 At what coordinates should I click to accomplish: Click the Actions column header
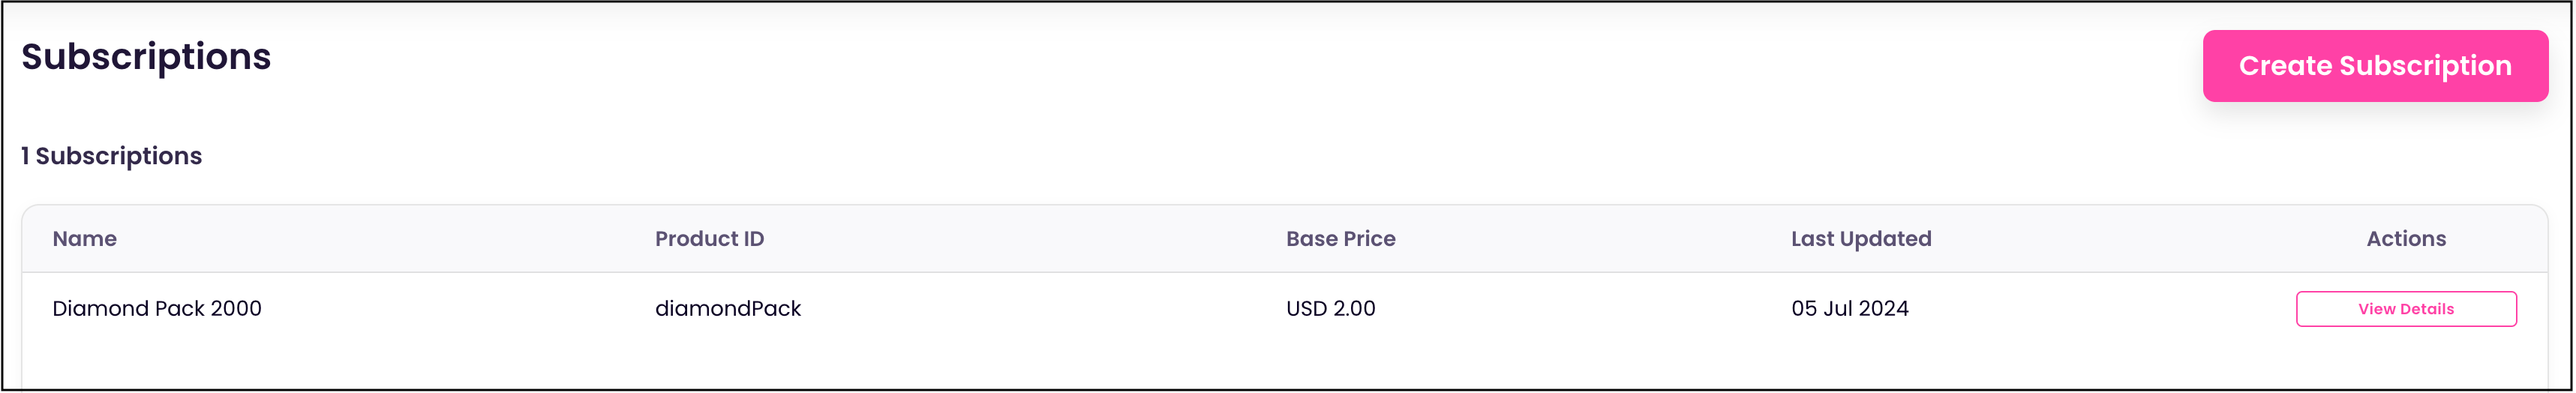click(2405, 239)
